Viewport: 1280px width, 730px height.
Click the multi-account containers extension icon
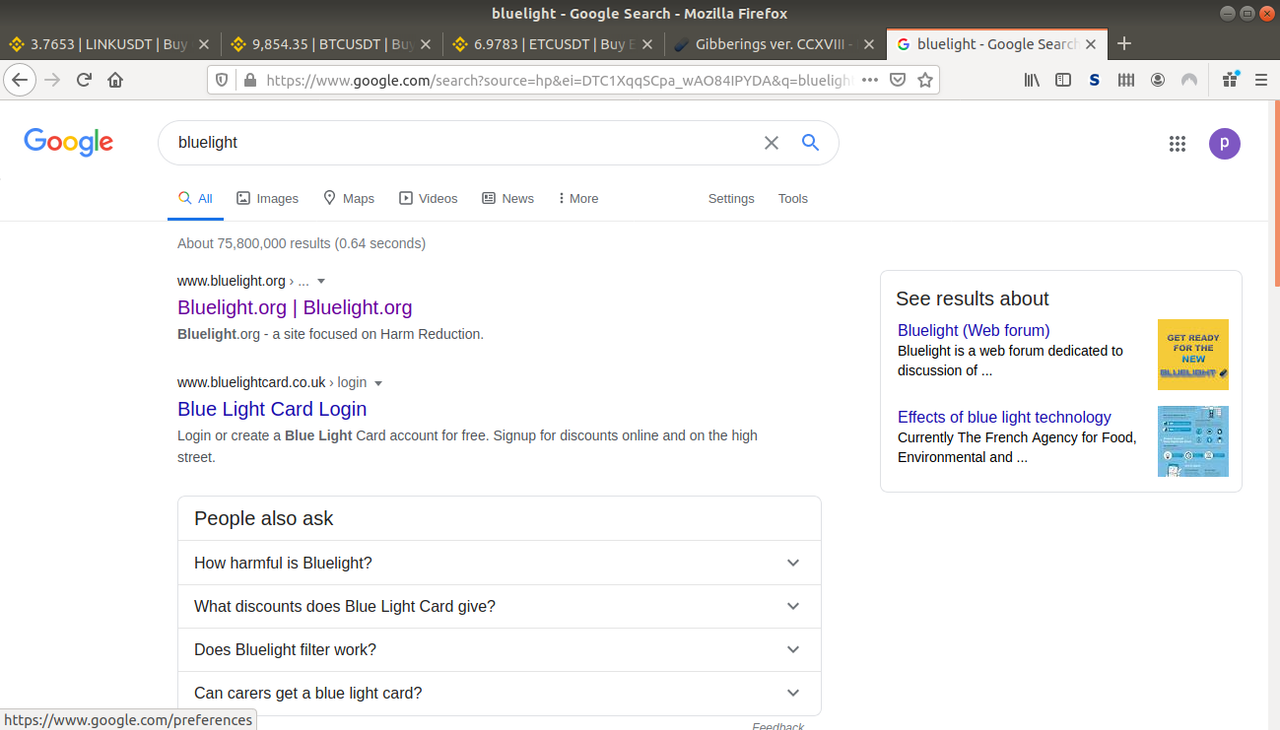(1126, 80)
